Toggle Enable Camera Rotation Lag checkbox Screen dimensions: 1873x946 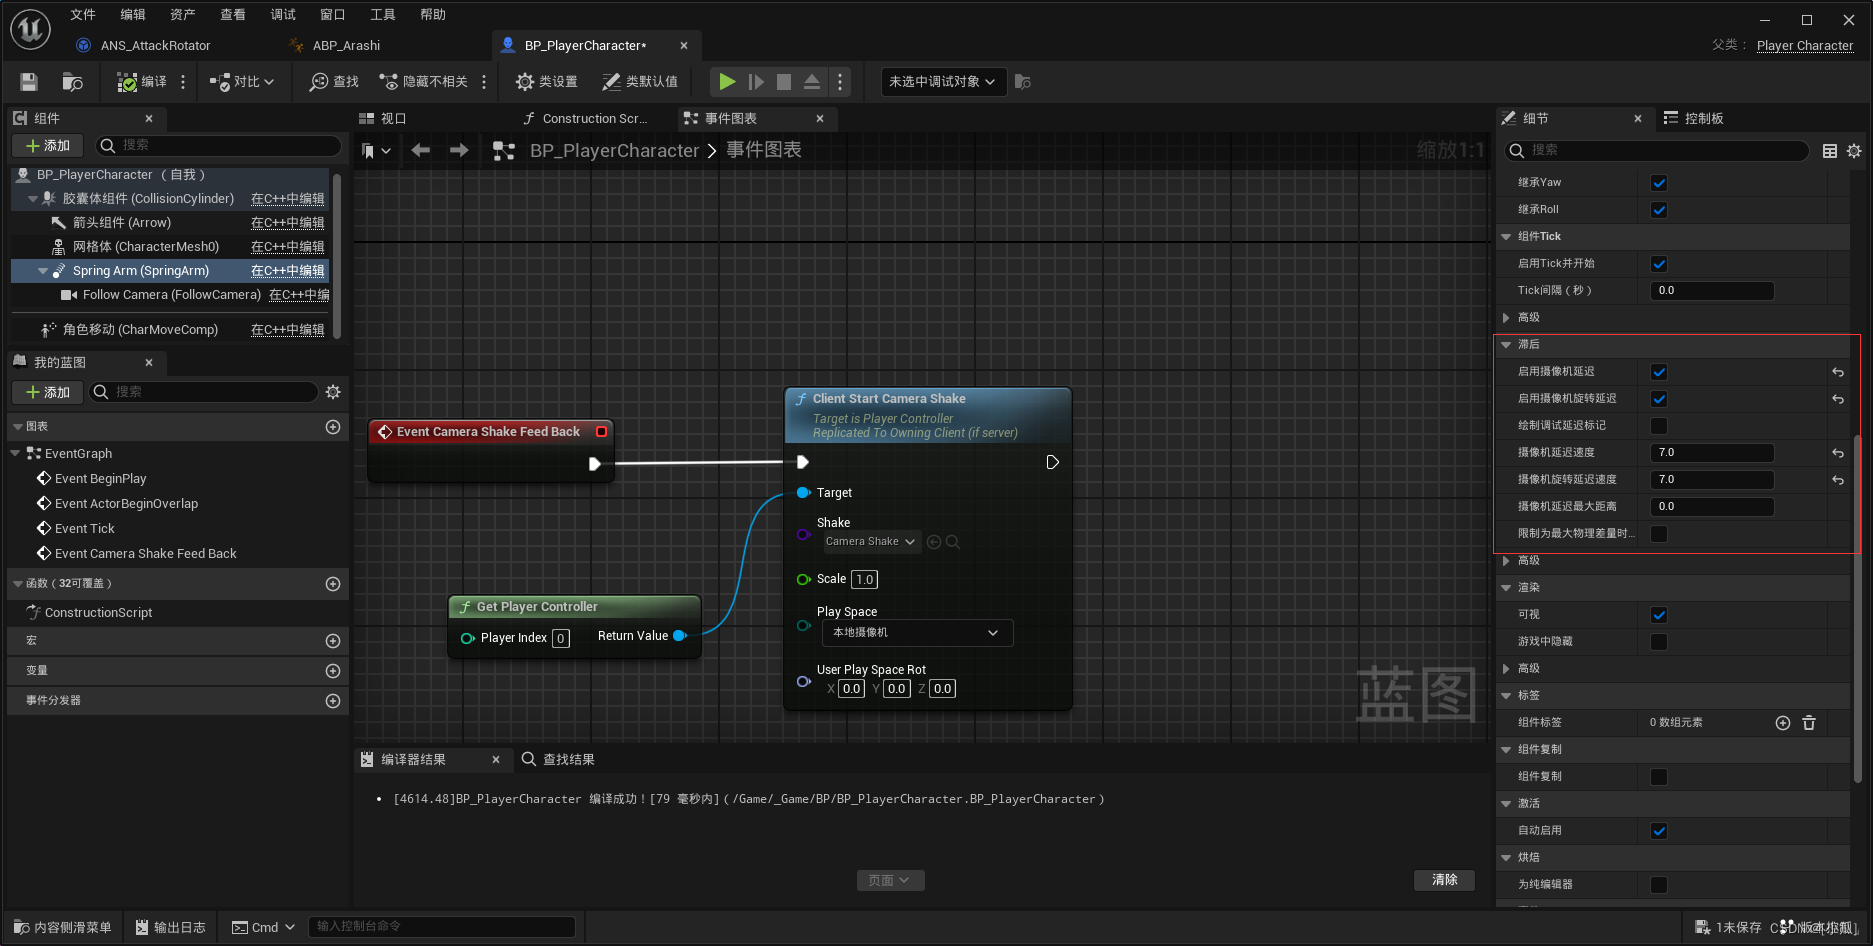click(1659, 399)
